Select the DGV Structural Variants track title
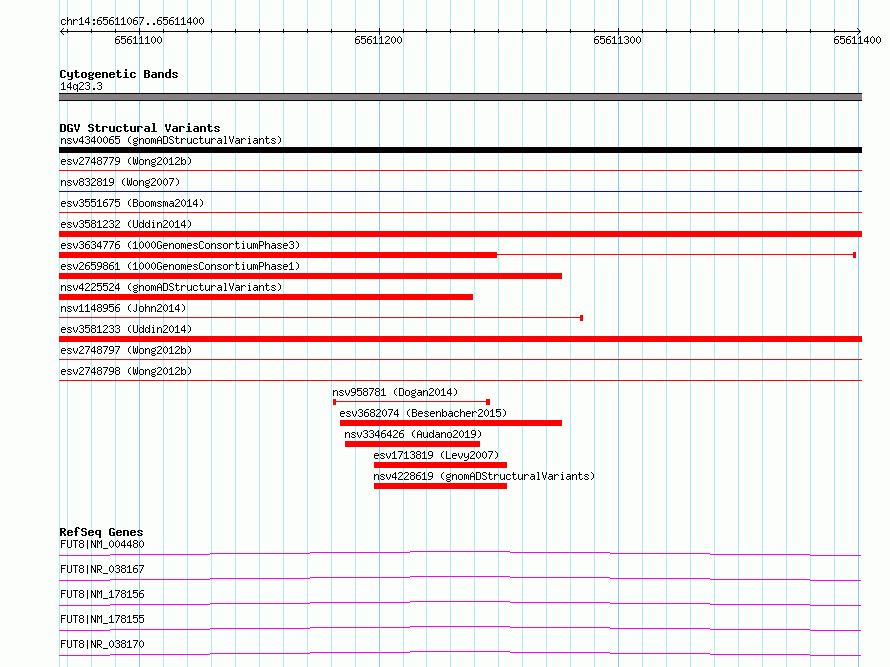The image size is (890, 667). click(x=140, y=128)
